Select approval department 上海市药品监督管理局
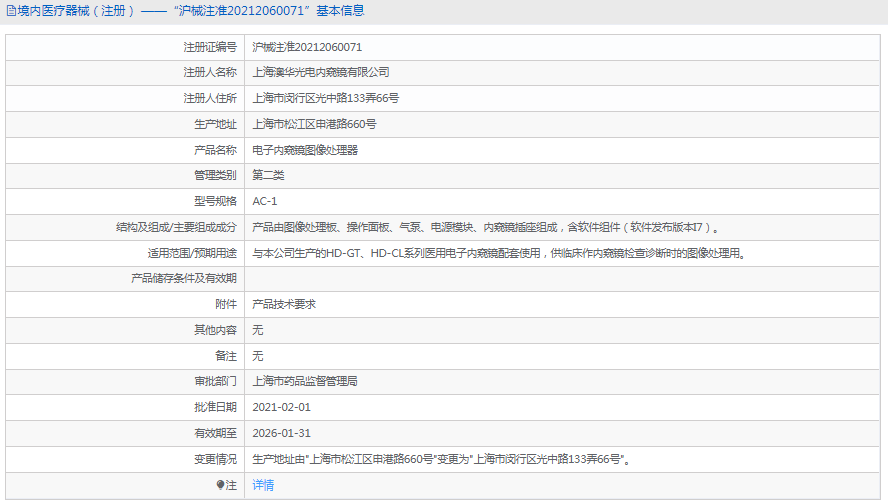 (x=305, y=381)
